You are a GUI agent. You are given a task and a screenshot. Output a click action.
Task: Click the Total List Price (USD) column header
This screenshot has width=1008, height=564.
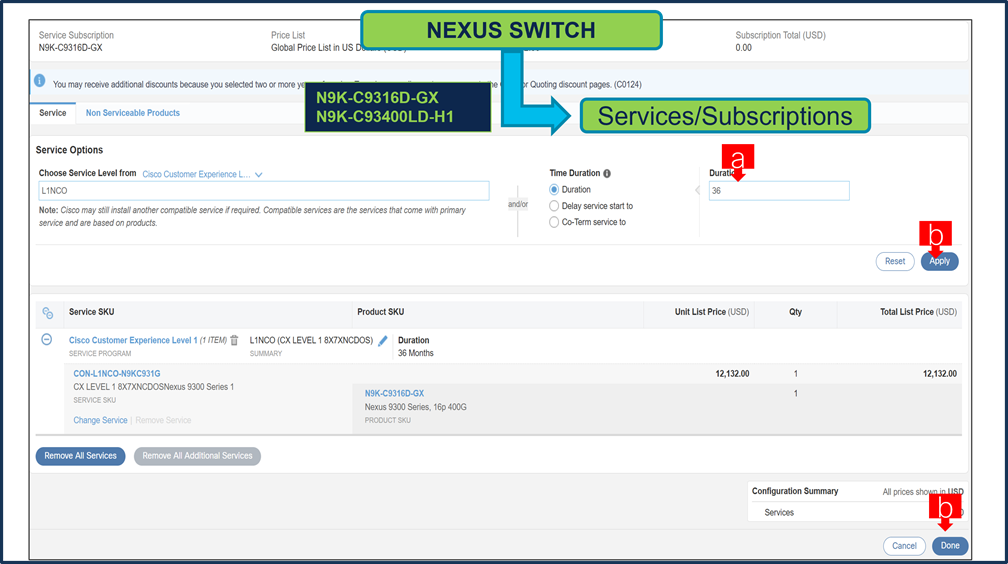tap(918, 312)
